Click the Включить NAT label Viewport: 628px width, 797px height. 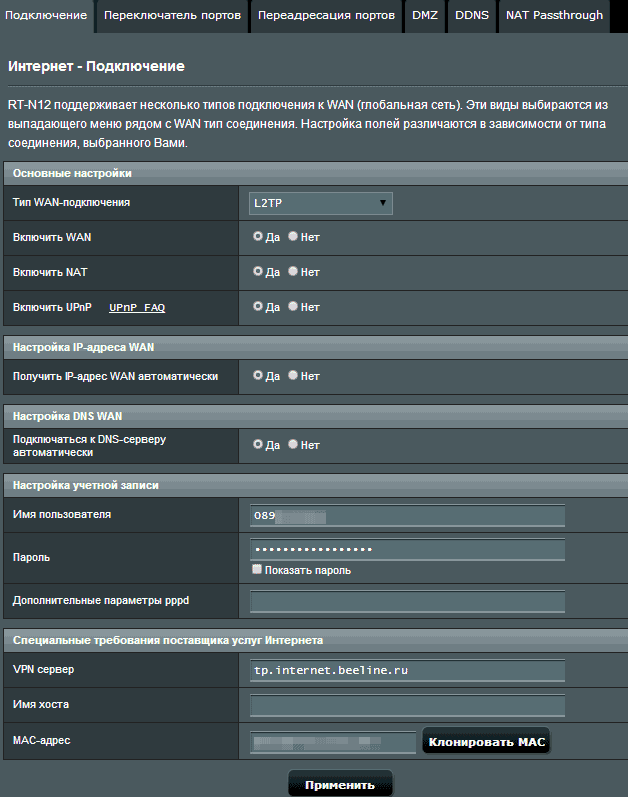click(50, 272)
